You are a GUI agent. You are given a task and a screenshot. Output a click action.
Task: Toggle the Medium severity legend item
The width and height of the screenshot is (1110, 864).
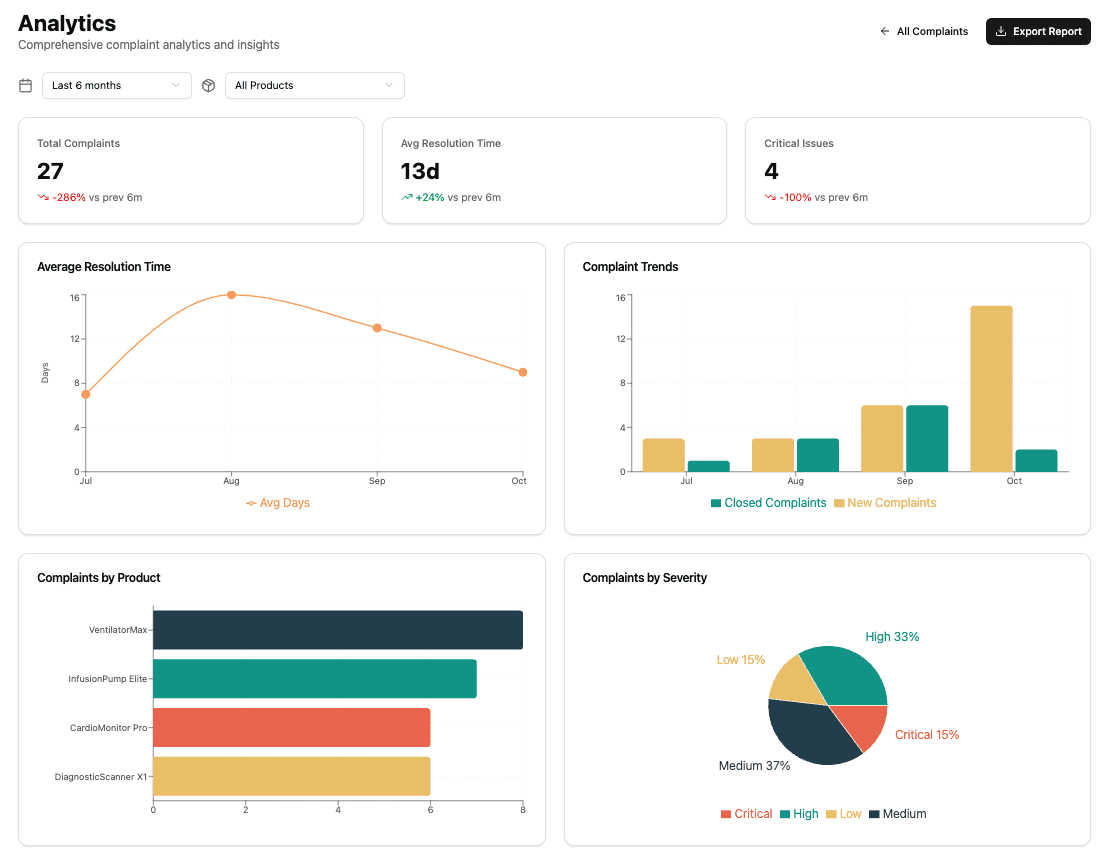(898, 814)
